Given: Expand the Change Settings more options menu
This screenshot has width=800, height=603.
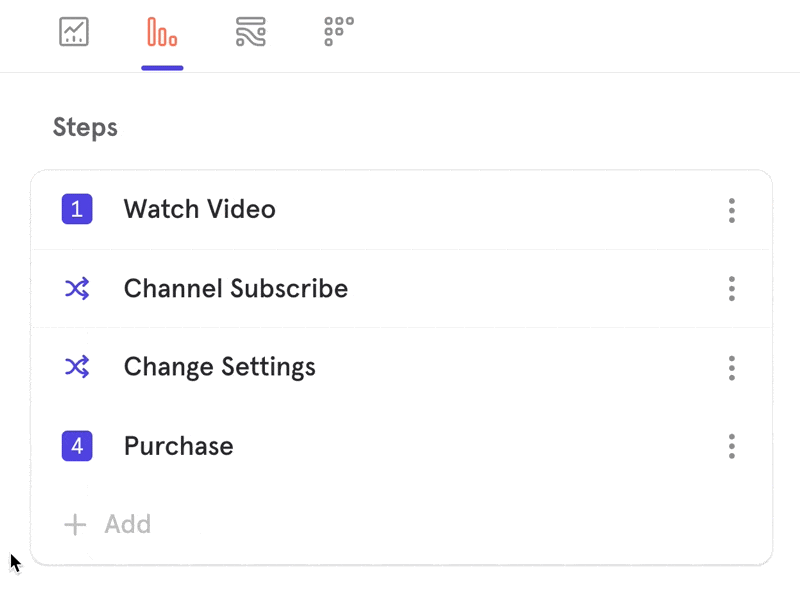Looking at the screenshot, I should point(732,367).
